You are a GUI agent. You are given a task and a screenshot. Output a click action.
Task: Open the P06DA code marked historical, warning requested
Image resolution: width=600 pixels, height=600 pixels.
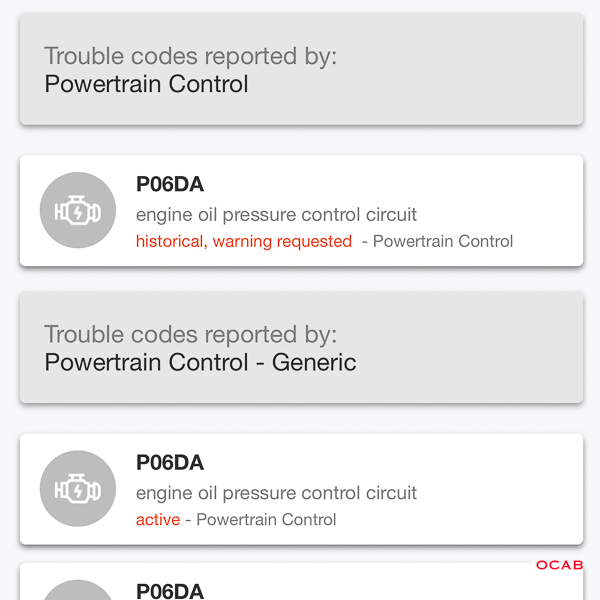(x=302, y=210)
